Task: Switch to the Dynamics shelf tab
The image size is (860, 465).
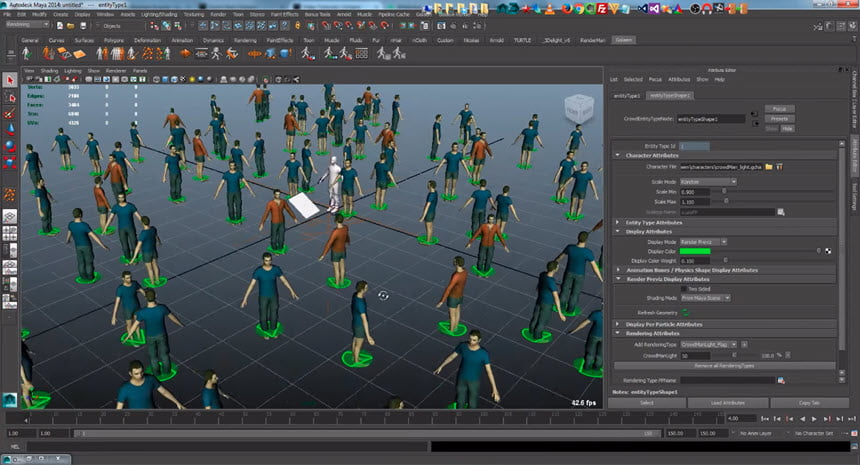Action: click(213, 40)
